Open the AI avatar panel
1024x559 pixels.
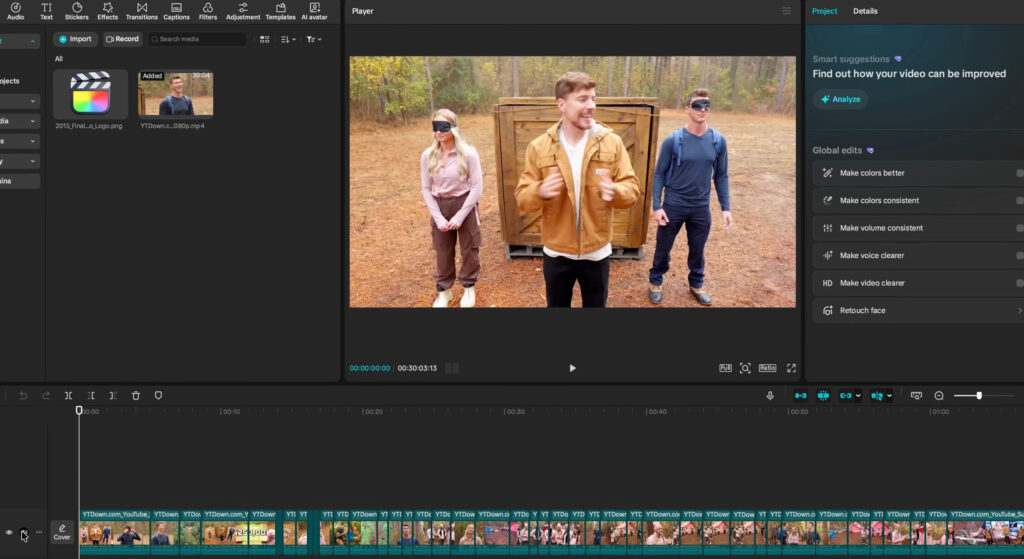pyautogui.click(x=314, y=11)
